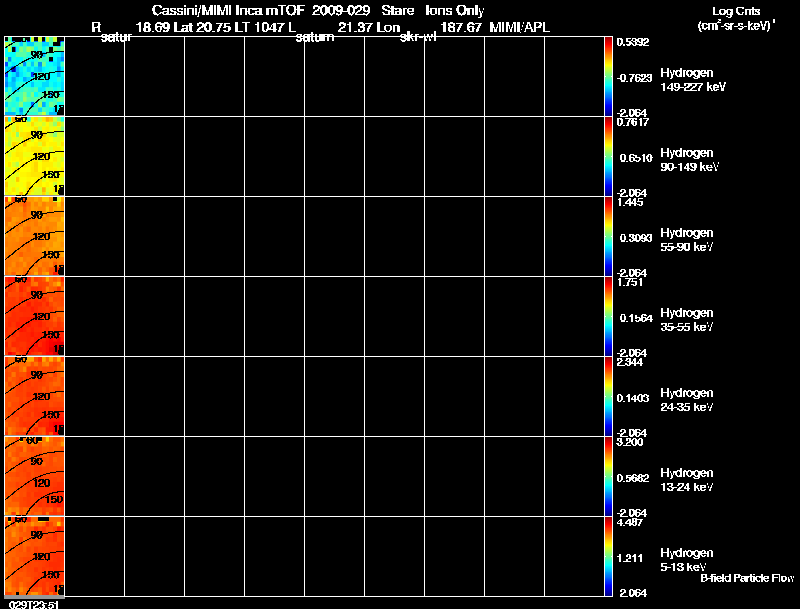
Task: Click the Hydrogen 55-90 keV image thumbnail
Action: (x=35, y=236)
